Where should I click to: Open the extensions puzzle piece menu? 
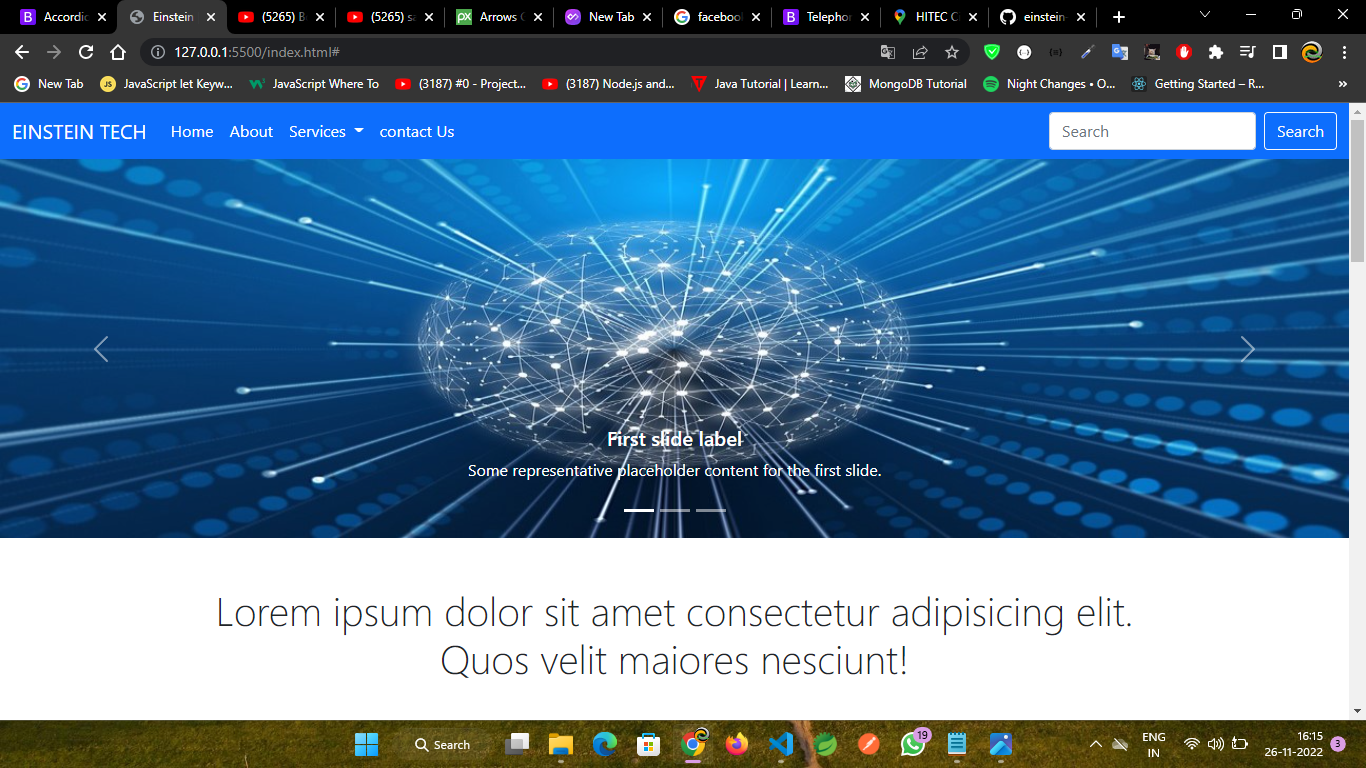click(x=1214, y=52)
